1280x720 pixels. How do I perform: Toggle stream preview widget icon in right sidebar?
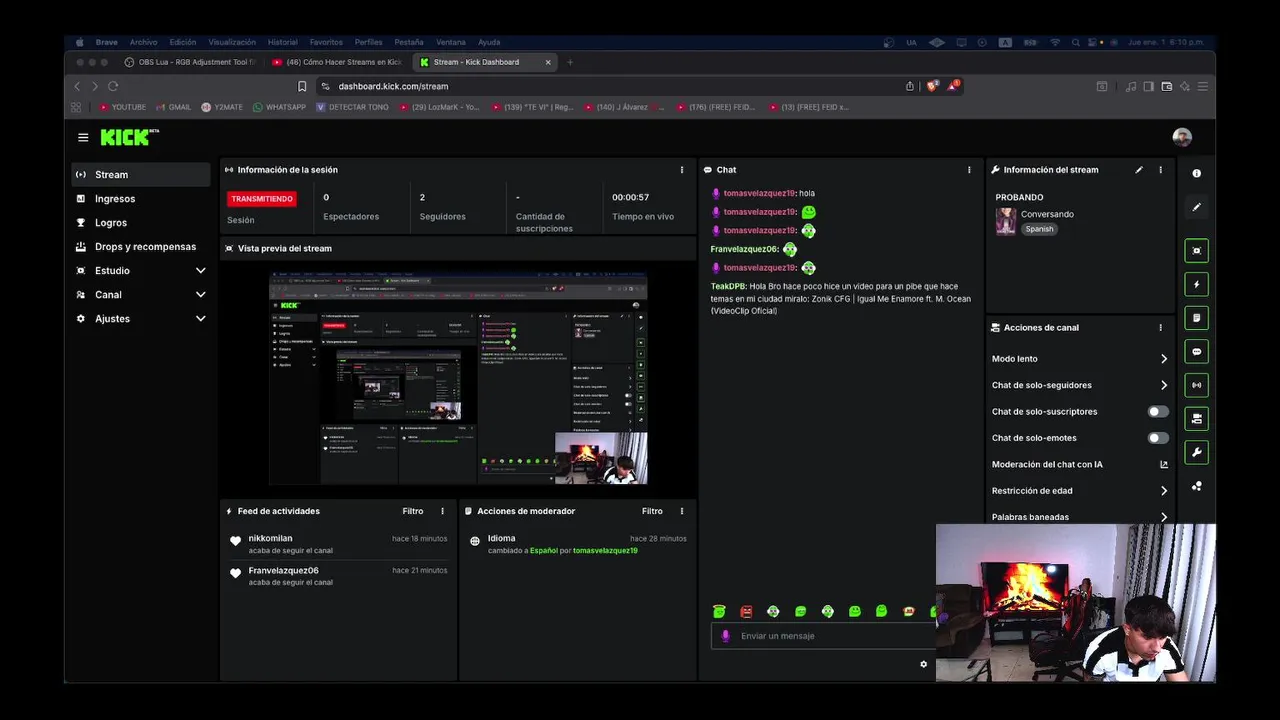pos(1196,251)
